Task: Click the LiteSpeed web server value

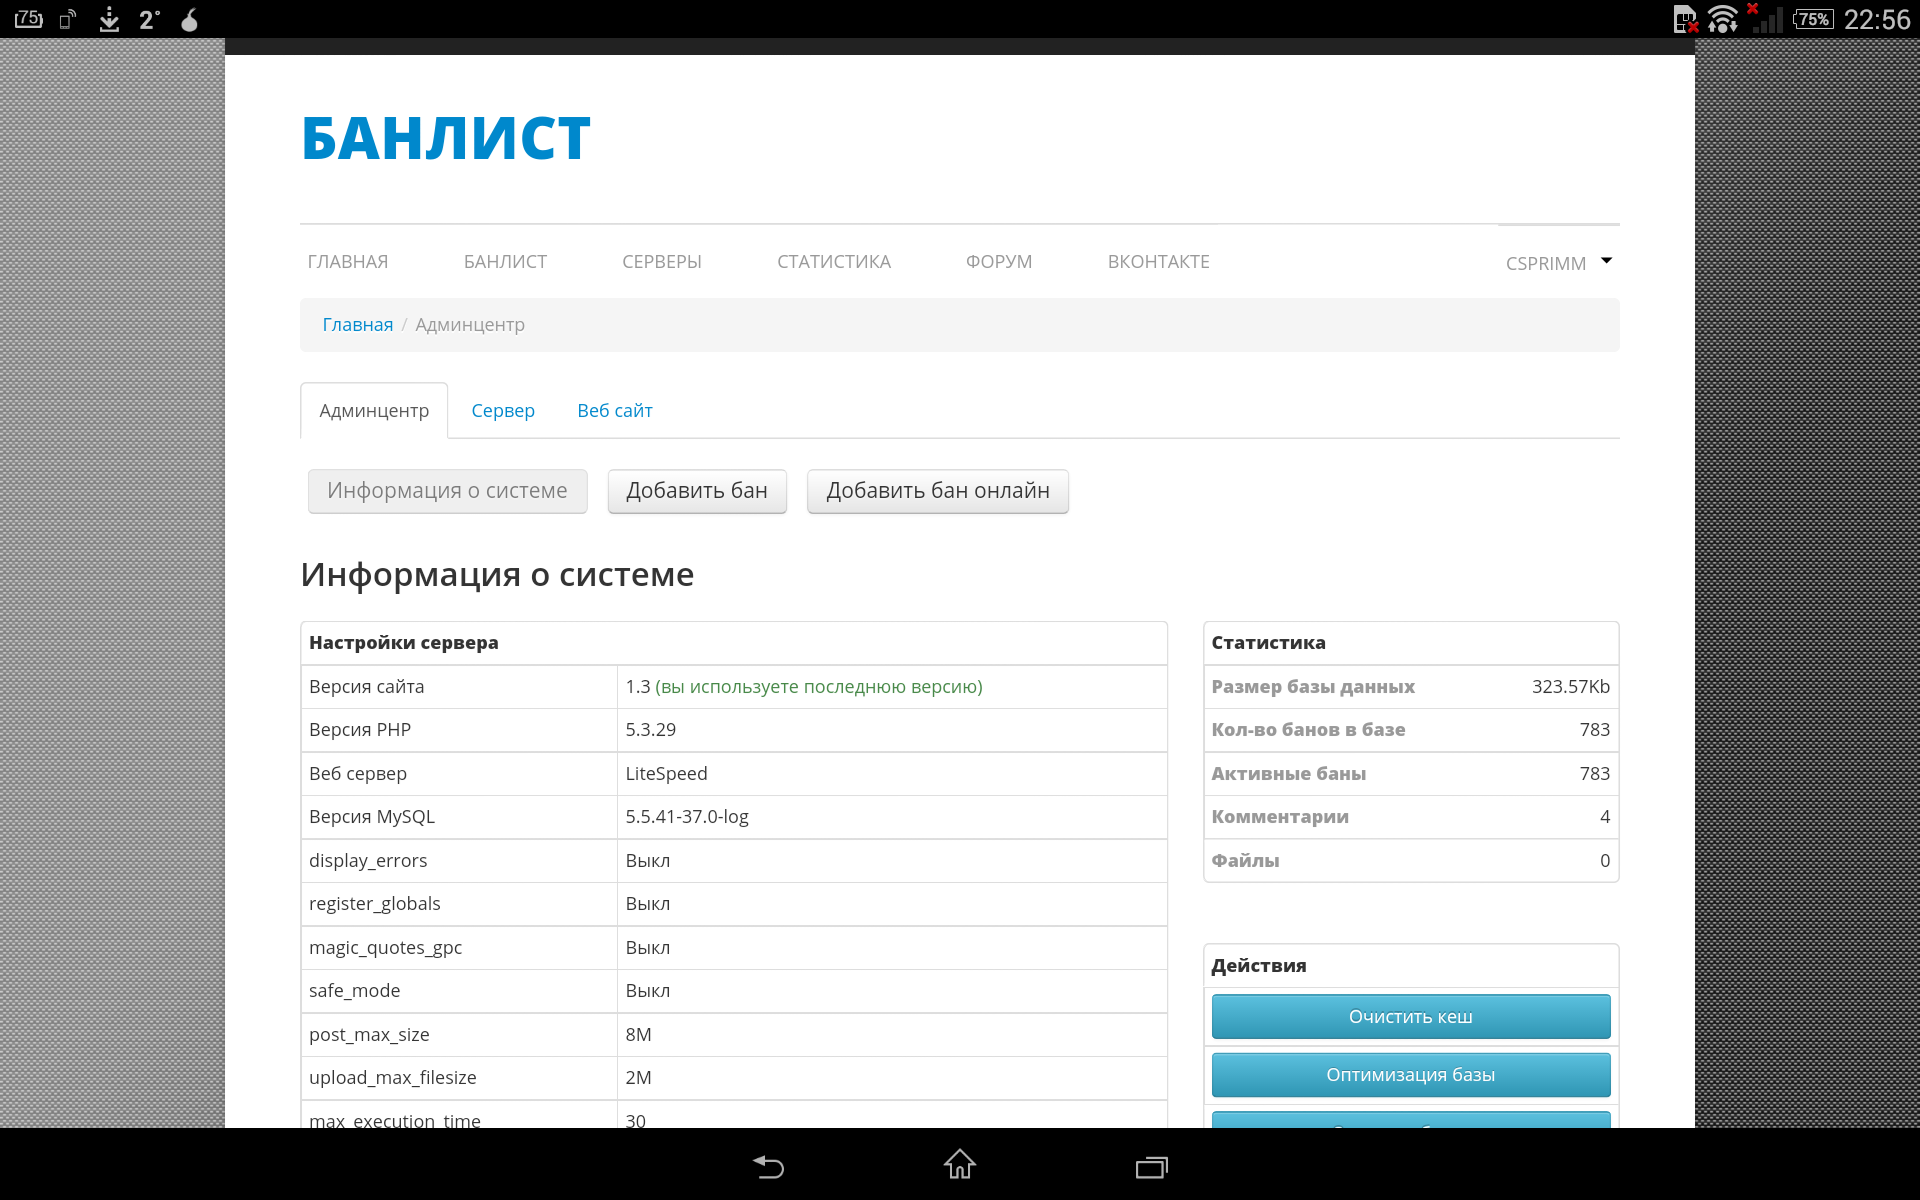Action: 667,774
